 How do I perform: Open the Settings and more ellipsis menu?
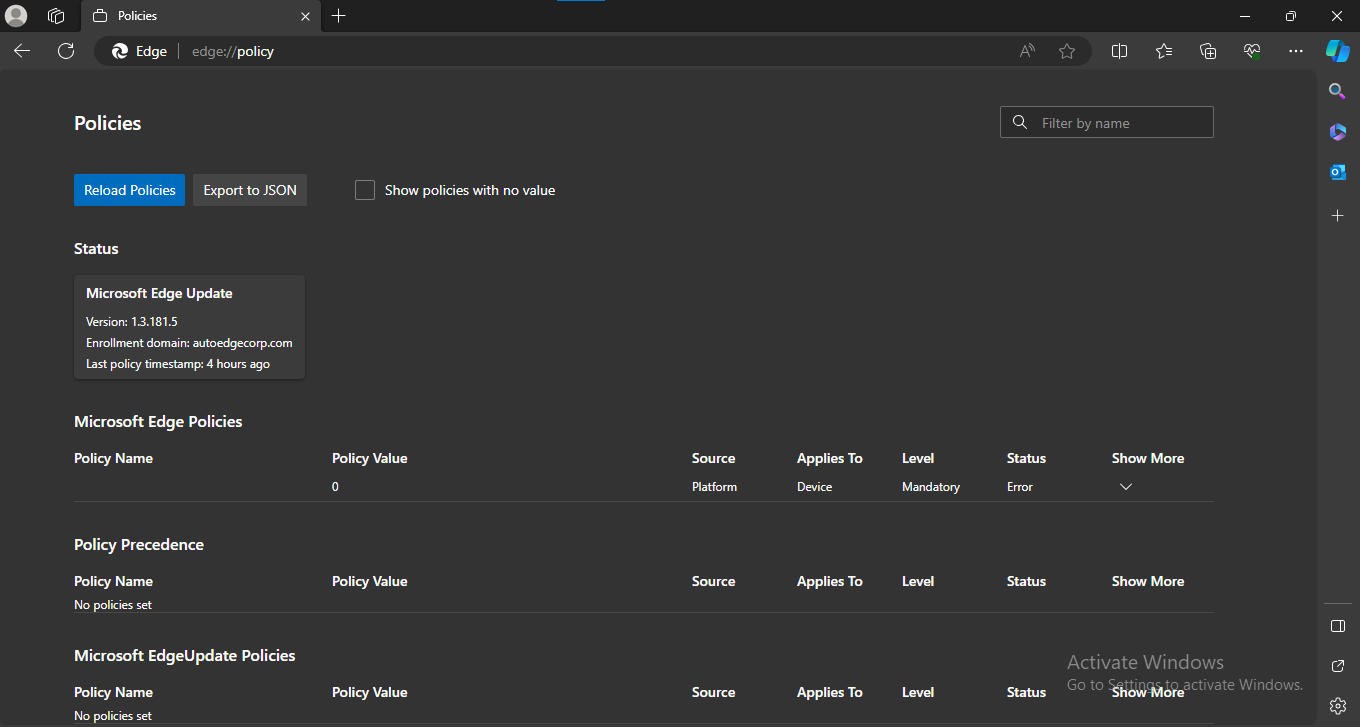pyautogui.click(x=1296, y=51)
